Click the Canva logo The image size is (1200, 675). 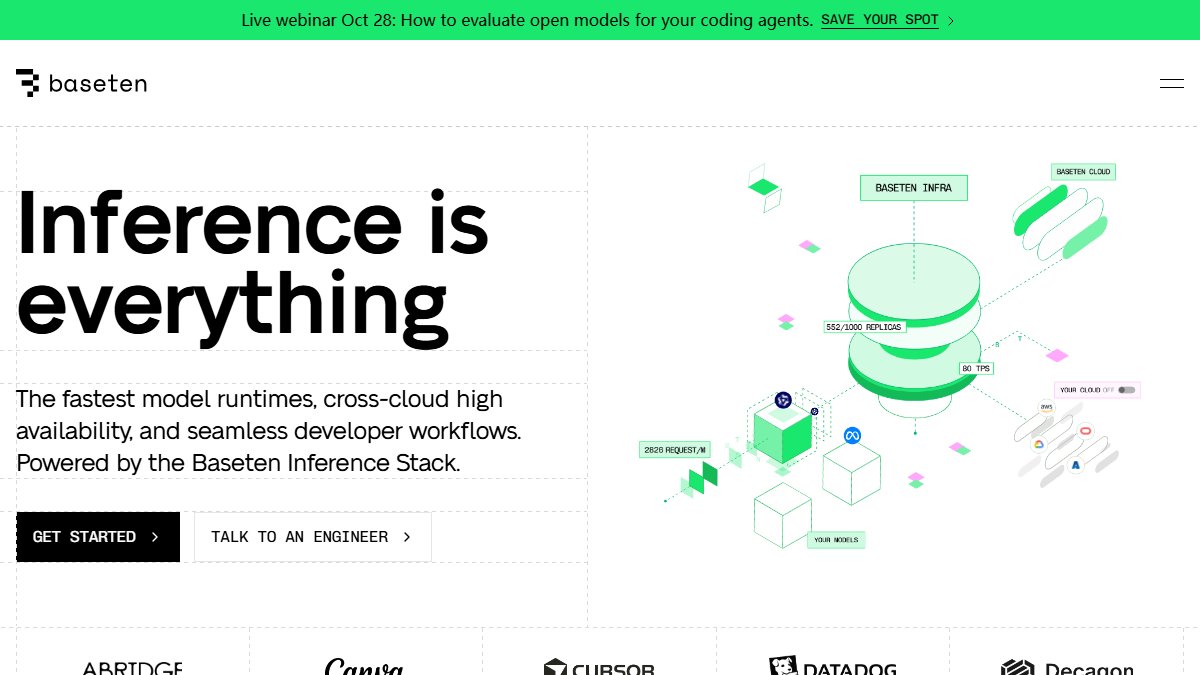(x=364, y=666)
